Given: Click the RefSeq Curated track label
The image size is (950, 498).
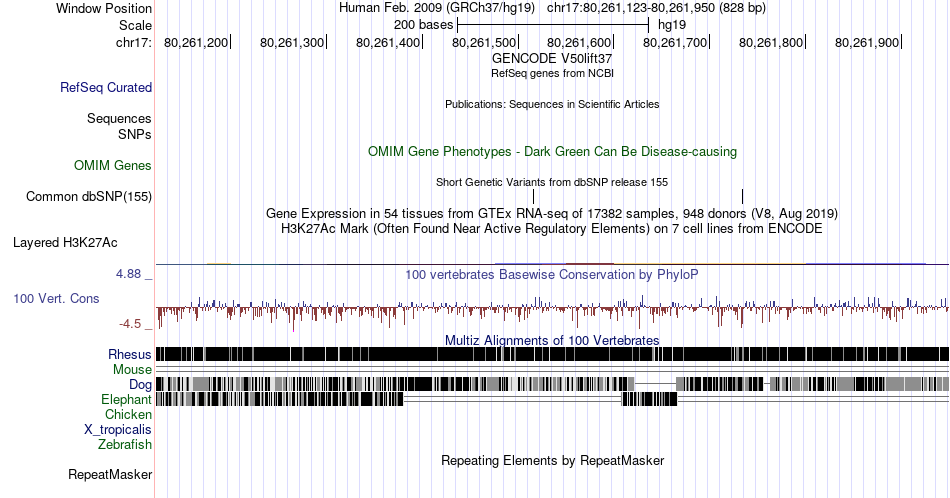Looking at the screenshot, I should coord(105,87).
